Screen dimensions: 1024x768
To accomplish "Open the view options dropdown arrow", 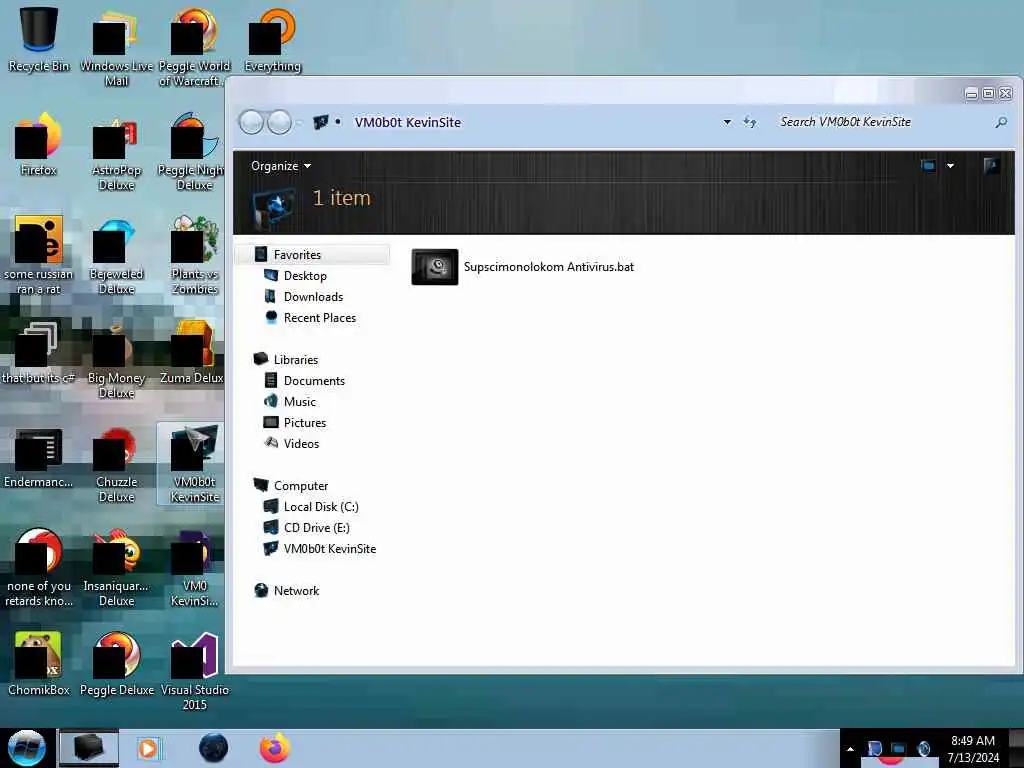I will point(950,166).
